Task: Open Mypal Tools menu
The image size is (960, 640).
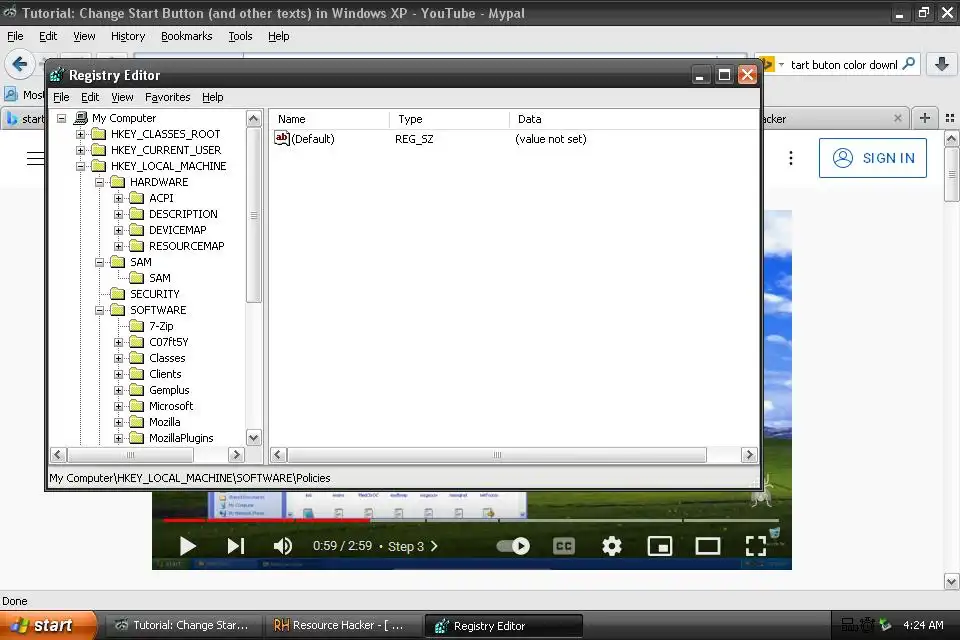Action: (240, 36)
